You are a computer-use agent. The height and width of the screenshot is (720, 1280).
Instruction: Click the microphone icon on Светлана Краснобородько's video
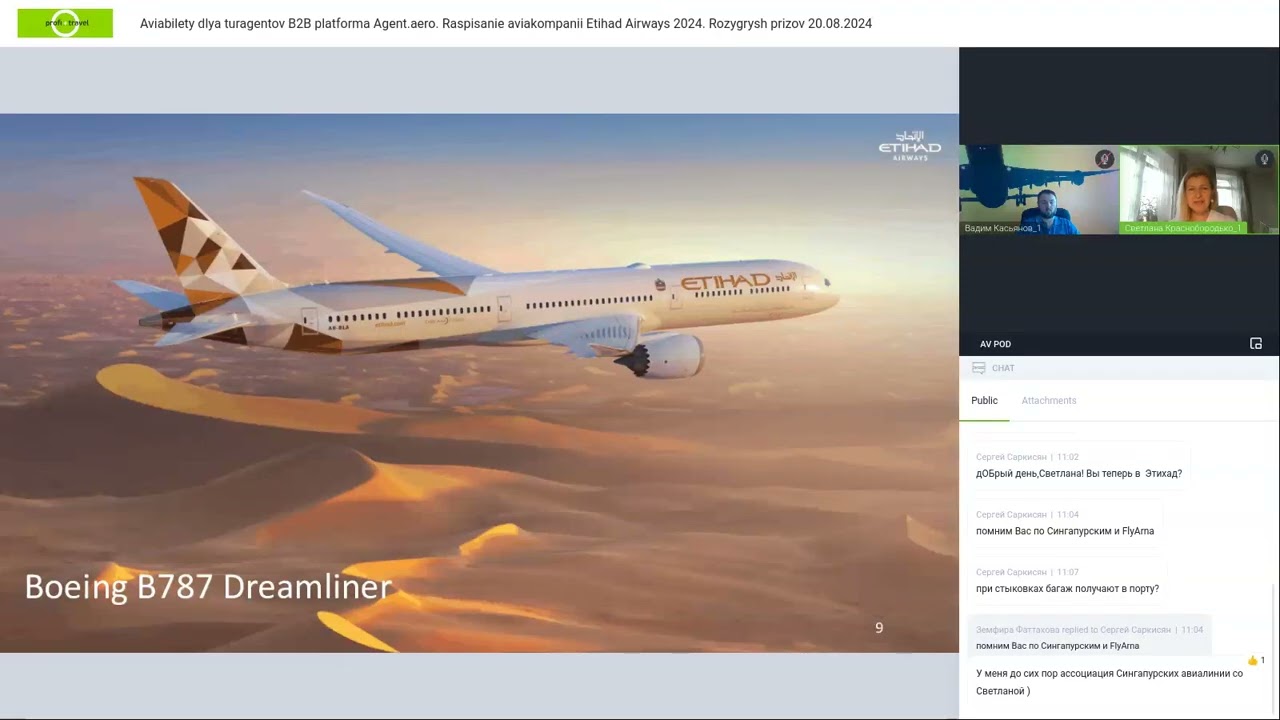[x=1264, y=159]
